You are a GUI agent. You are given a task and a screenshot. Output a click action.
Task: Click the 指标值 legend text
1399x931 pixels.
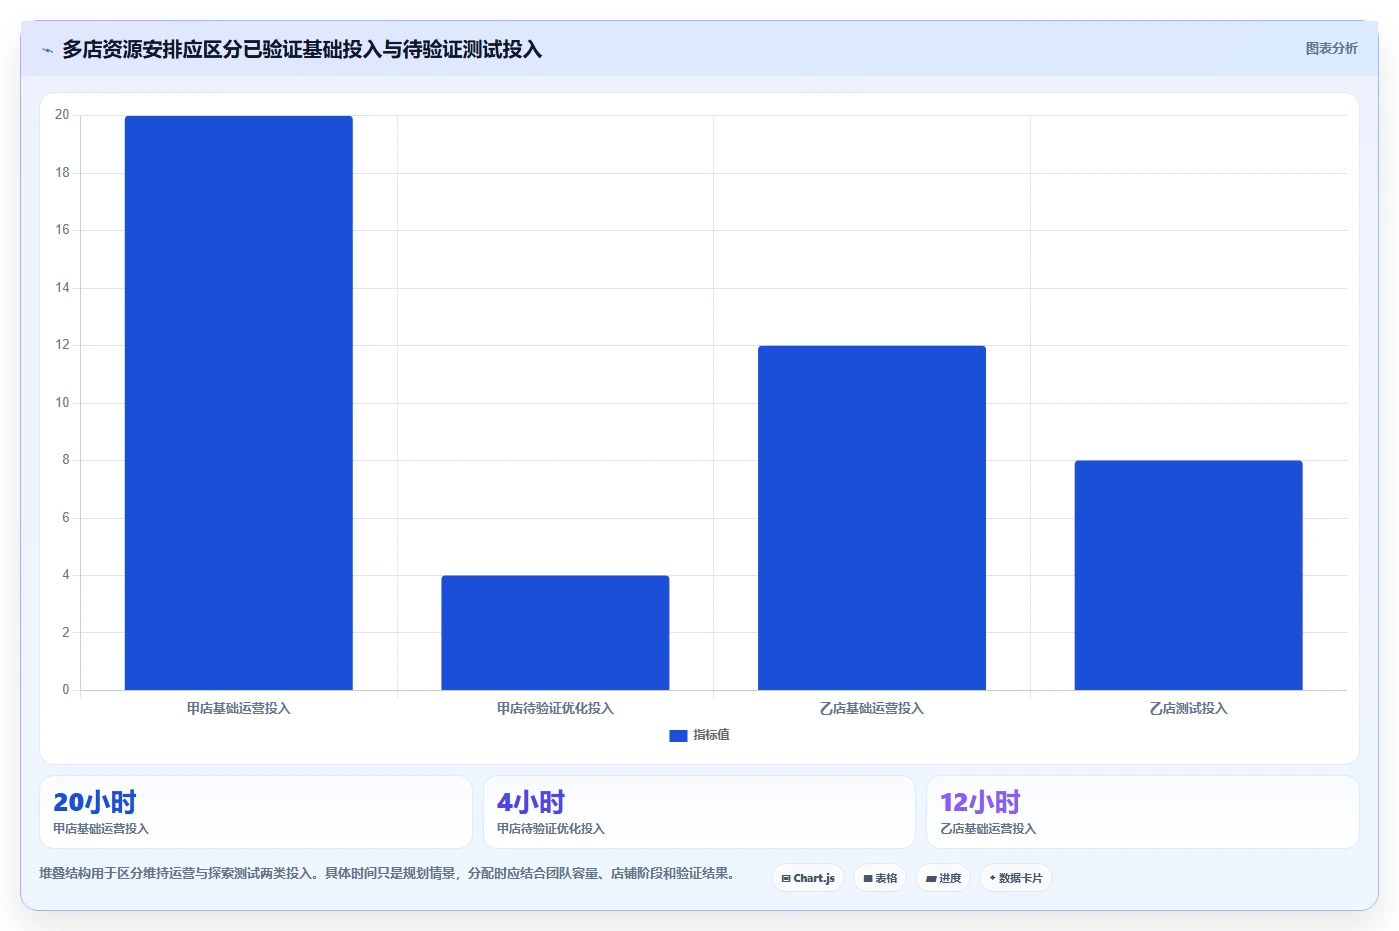coord(711,735)
